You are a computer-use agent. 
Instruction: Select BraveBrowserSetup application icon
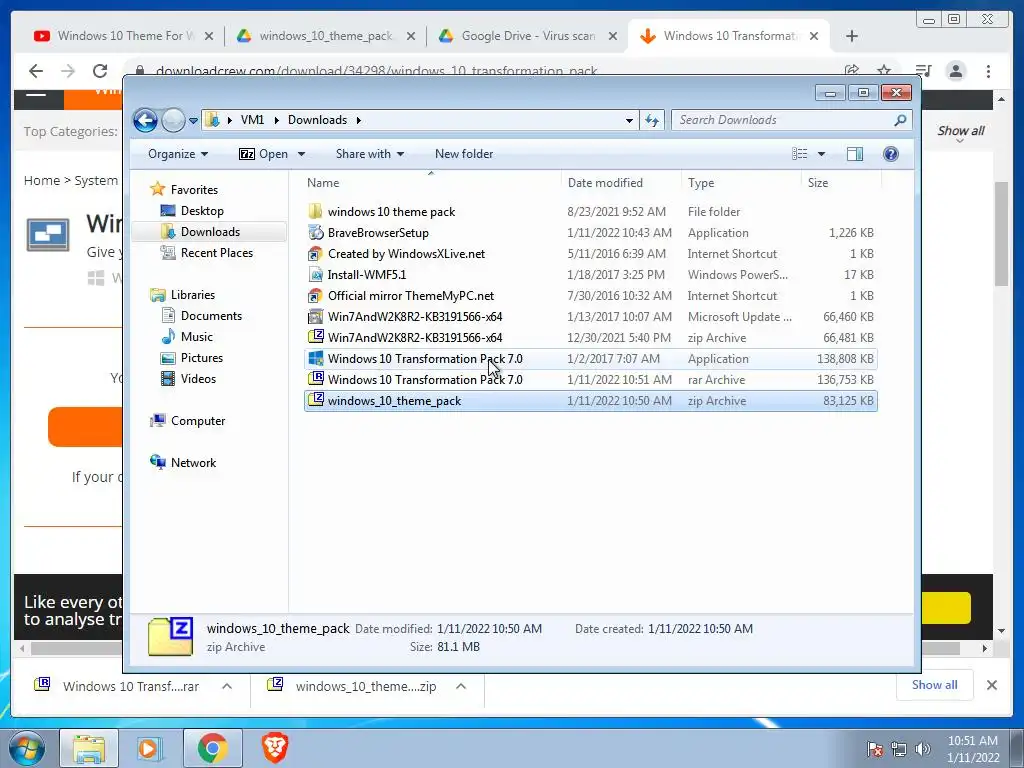point(315,232)
